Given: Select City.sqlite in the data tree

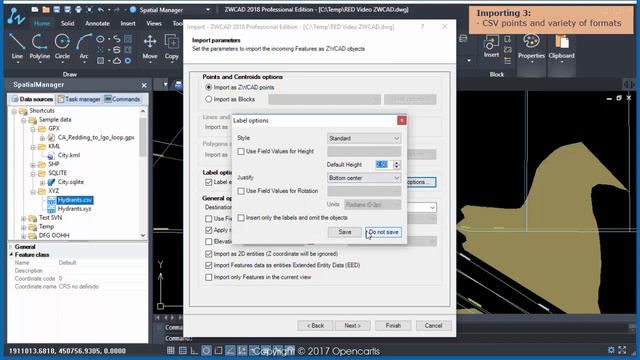Looking at the screenshot, I should [x=70, y=182].
